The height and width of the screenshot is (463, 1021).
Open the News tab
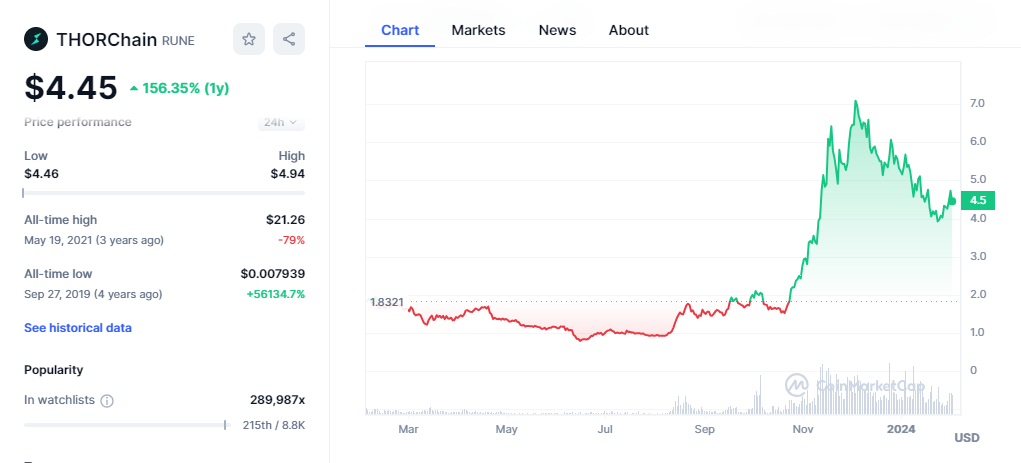[x=557, y=30]
